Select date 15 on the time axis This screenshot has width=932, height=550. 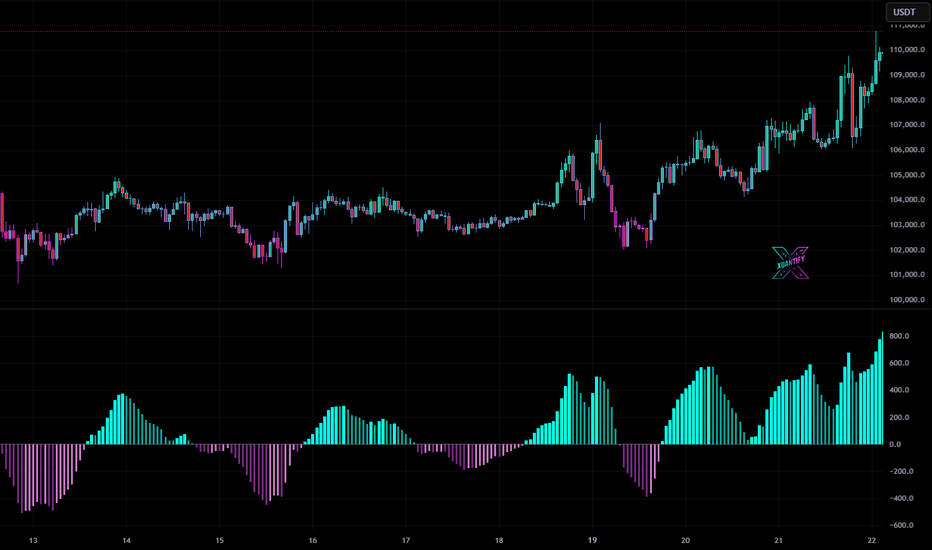coord(220,540)
